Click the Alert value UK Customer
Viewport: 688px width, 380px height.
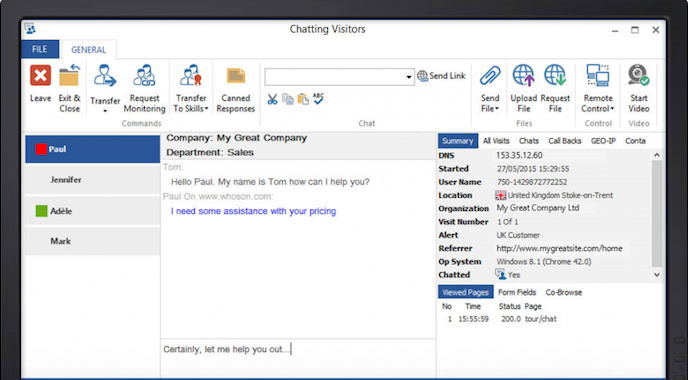(x=518, y=235)
